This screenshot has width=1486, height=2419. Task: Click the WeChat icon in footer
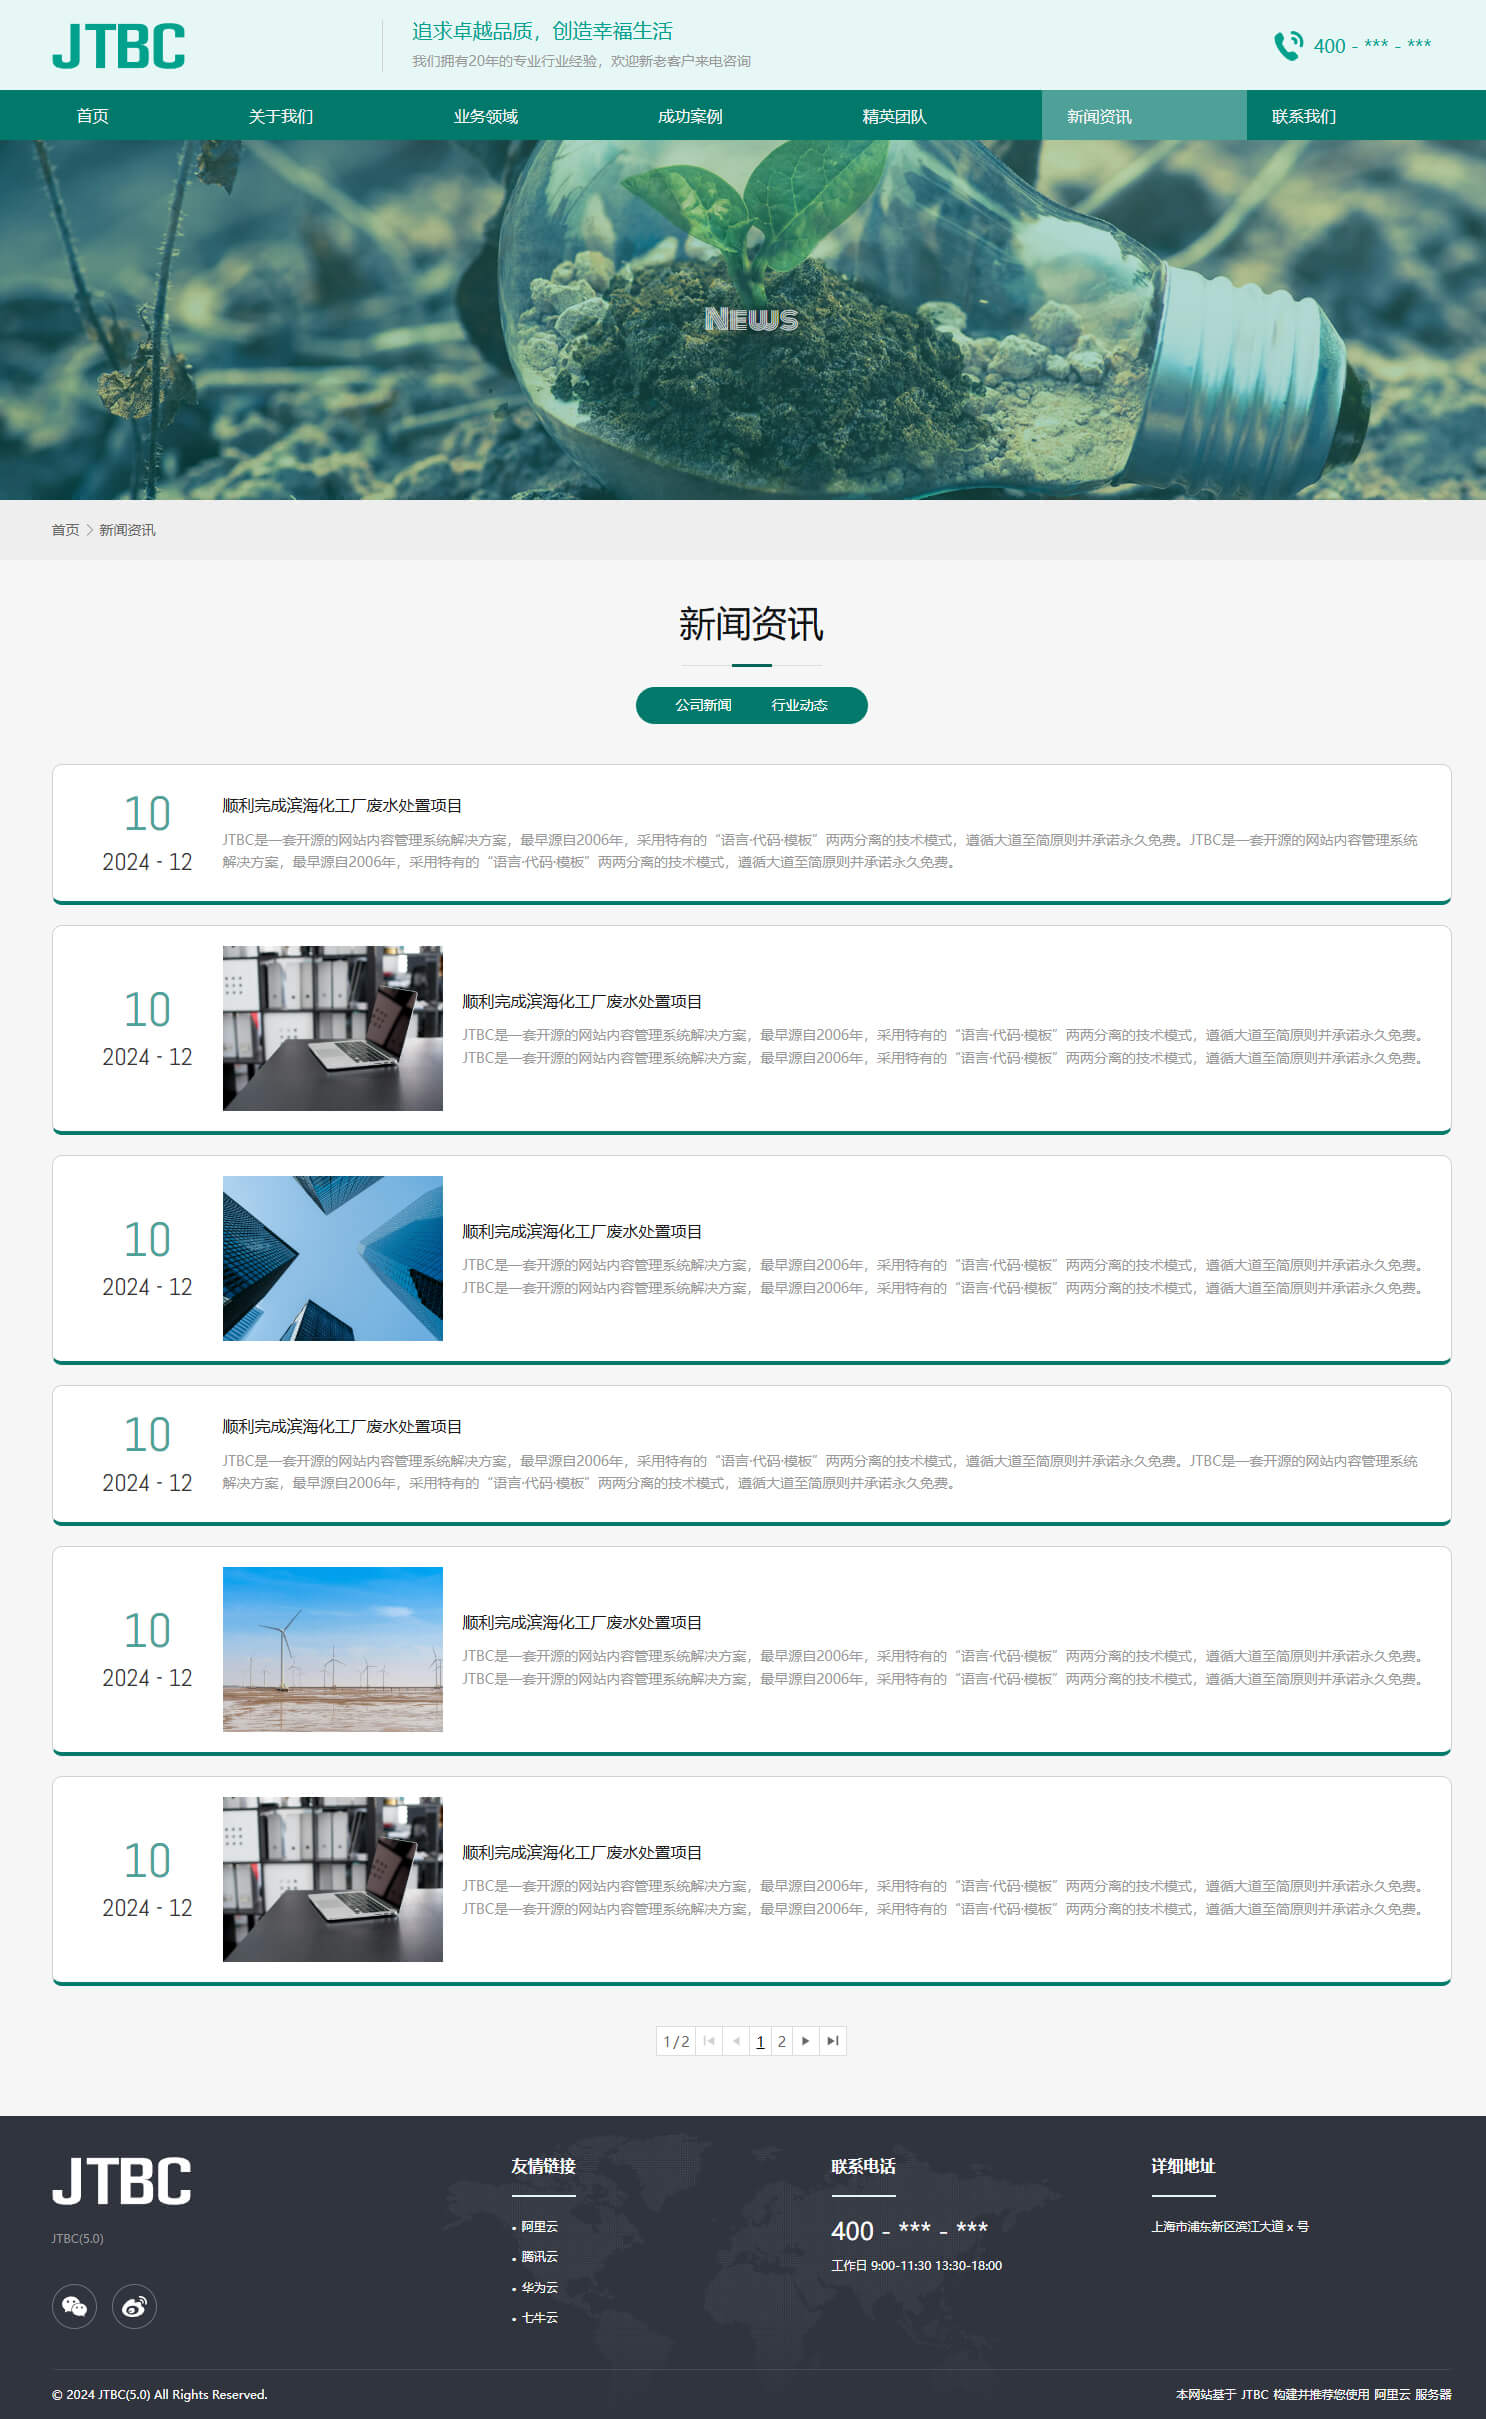click(74, 2306)
